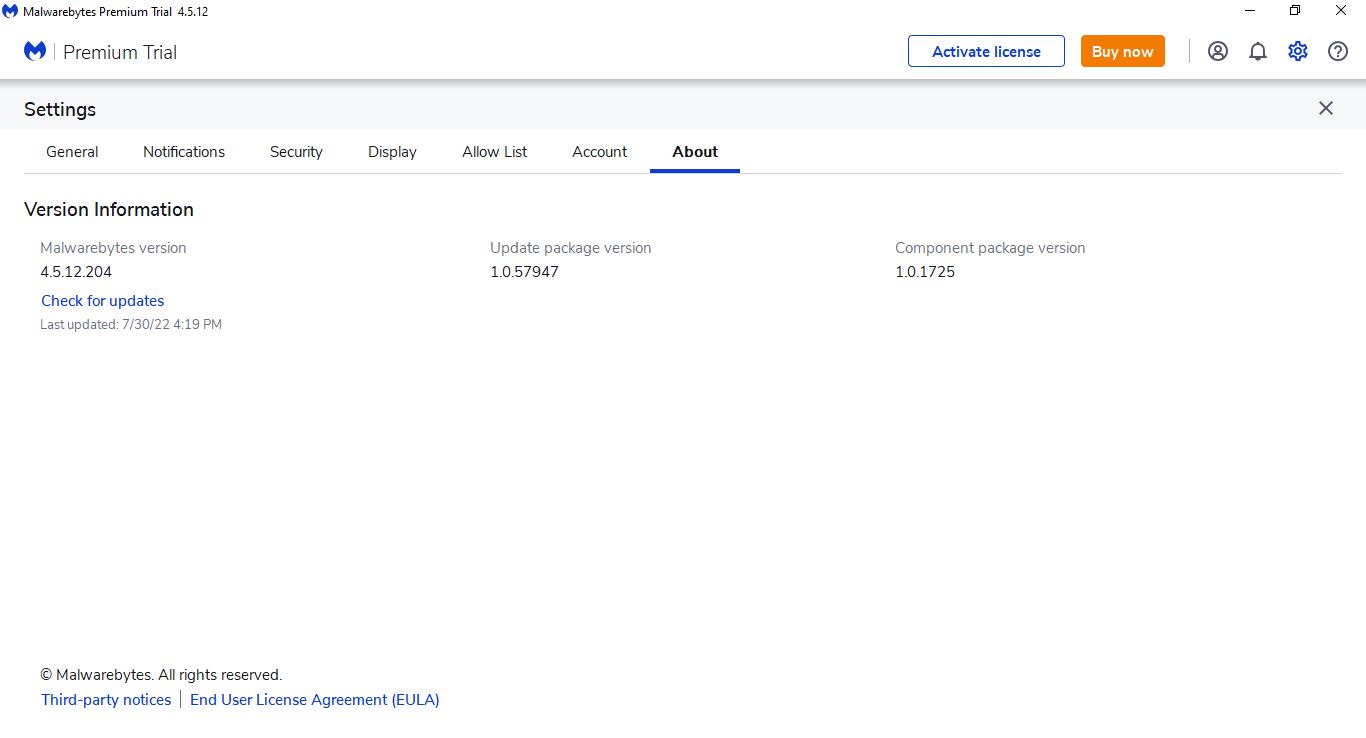Viewport: 1366px width, 738px height.
Task: Click the Malwarebytes version label
Action: coord(113,248)
